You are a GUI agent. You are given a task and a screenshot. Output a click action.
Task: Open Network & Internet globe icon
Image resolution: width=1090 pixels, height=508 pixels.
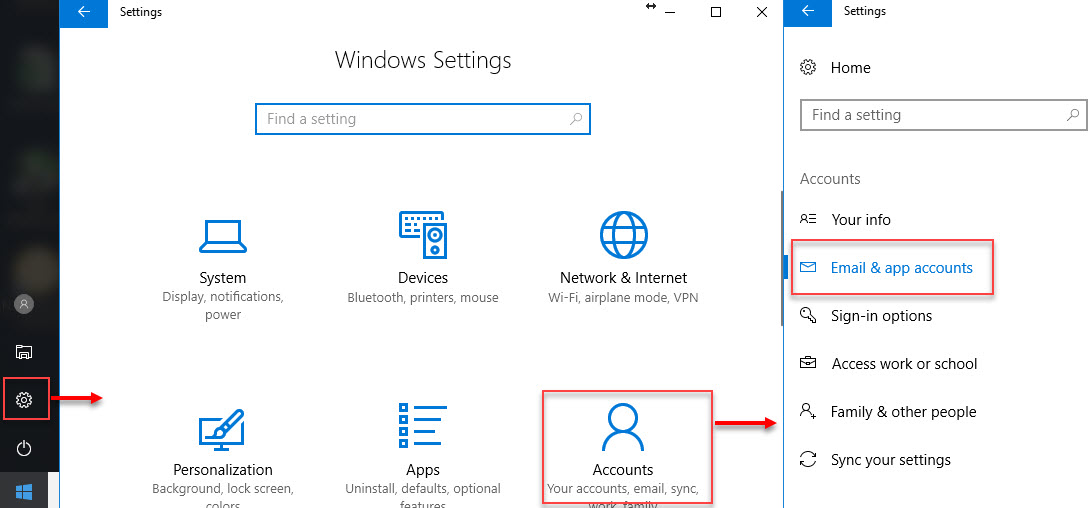point(623,236)
